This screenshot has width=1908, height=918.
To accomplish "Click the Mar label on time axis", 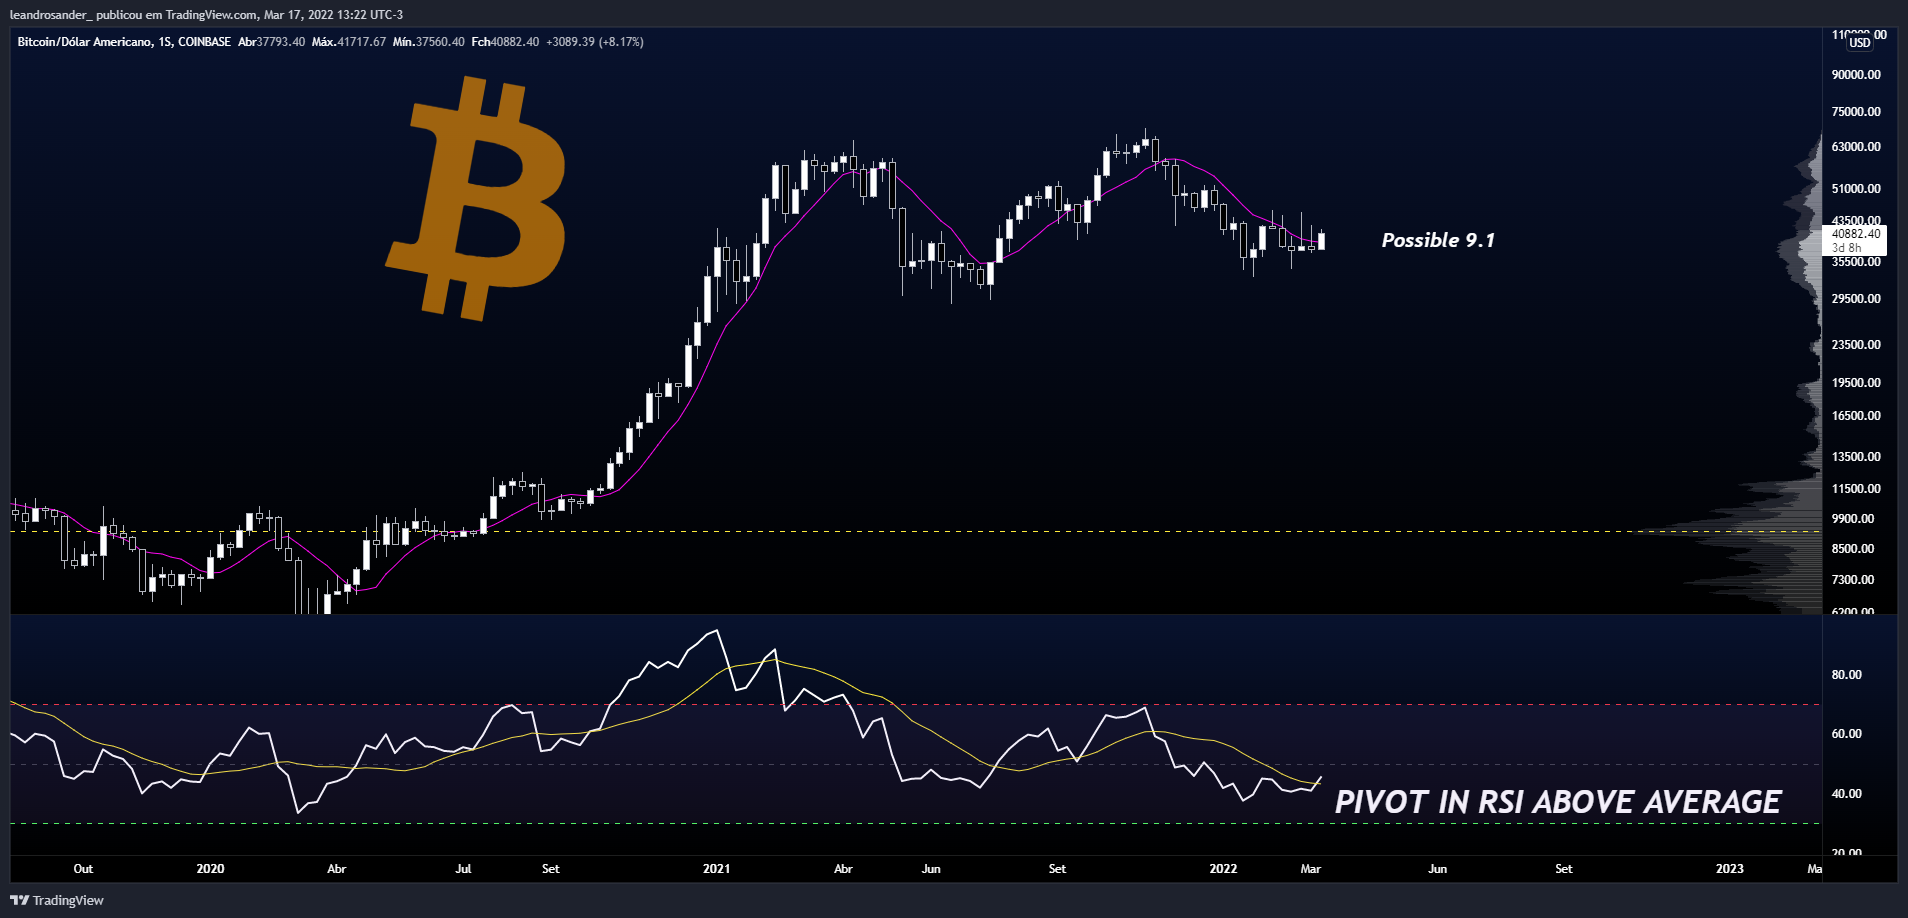I will click(1311, 869).
